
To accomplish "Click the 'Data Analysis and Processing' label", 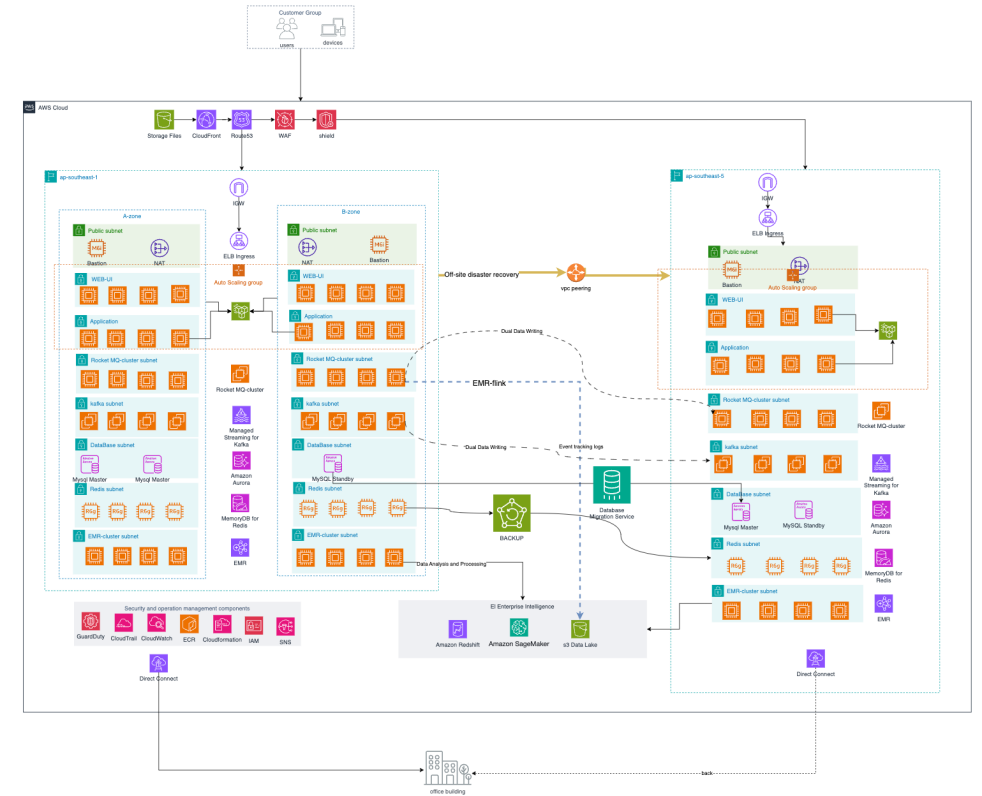I will pos(452,564).
